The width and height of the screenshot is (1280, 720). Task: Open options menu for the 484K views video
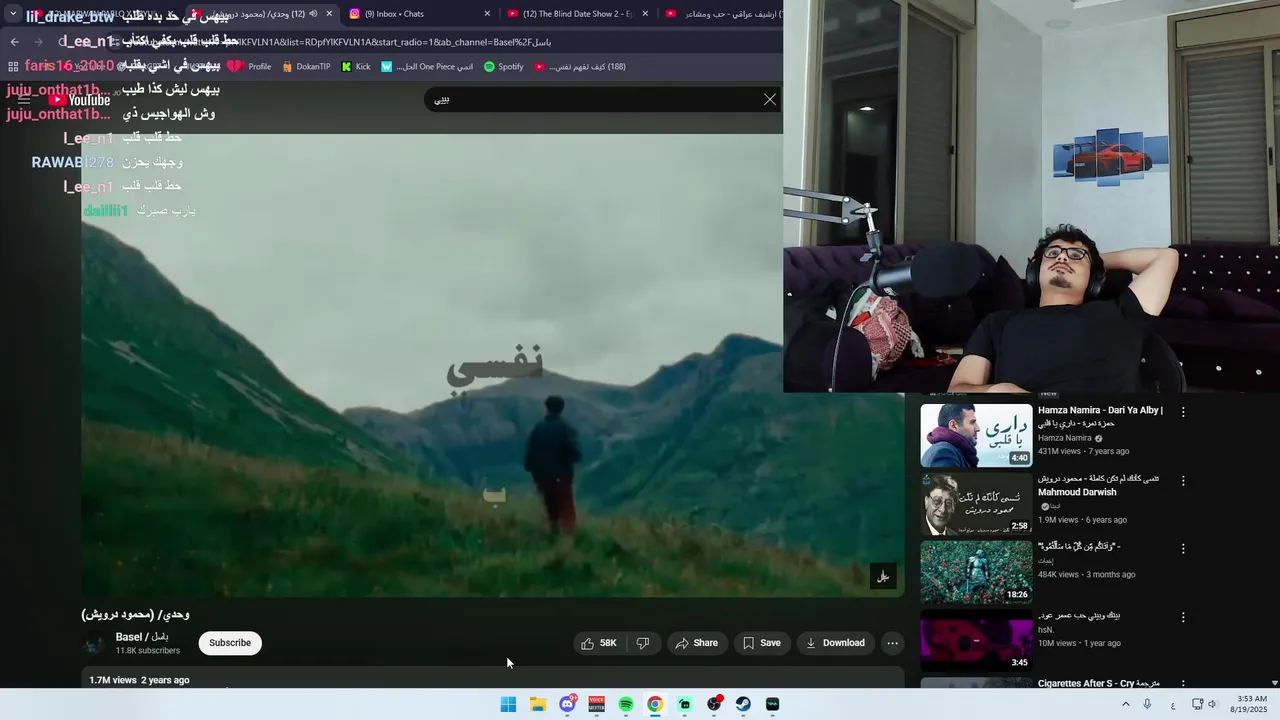click(1183, 549)
